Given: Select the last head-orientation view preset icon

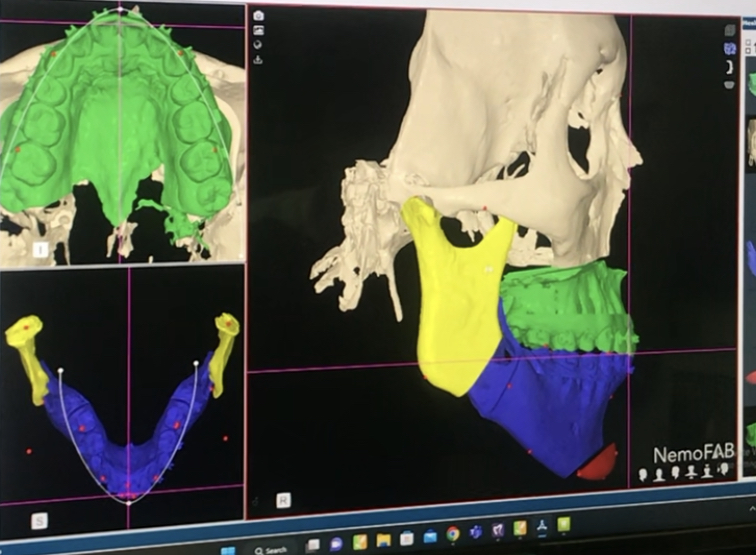Looking at the screenshot, I should [x=724, y=470].
